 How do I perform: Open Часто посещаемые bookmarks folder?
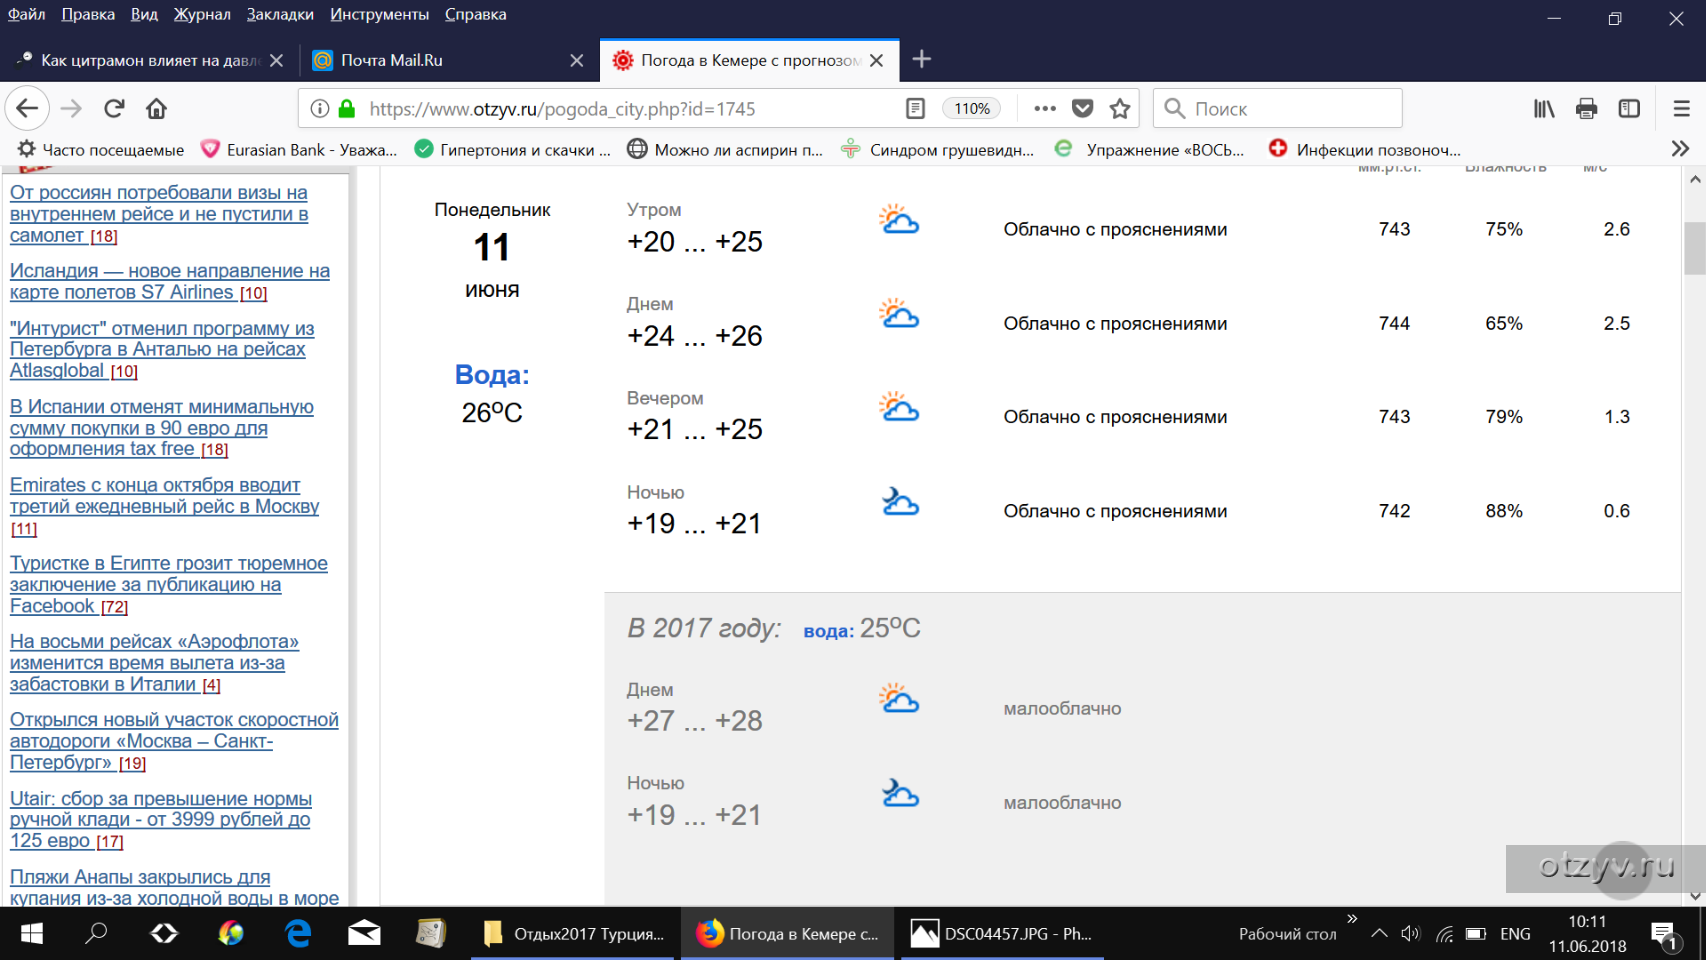coord(101,149)
